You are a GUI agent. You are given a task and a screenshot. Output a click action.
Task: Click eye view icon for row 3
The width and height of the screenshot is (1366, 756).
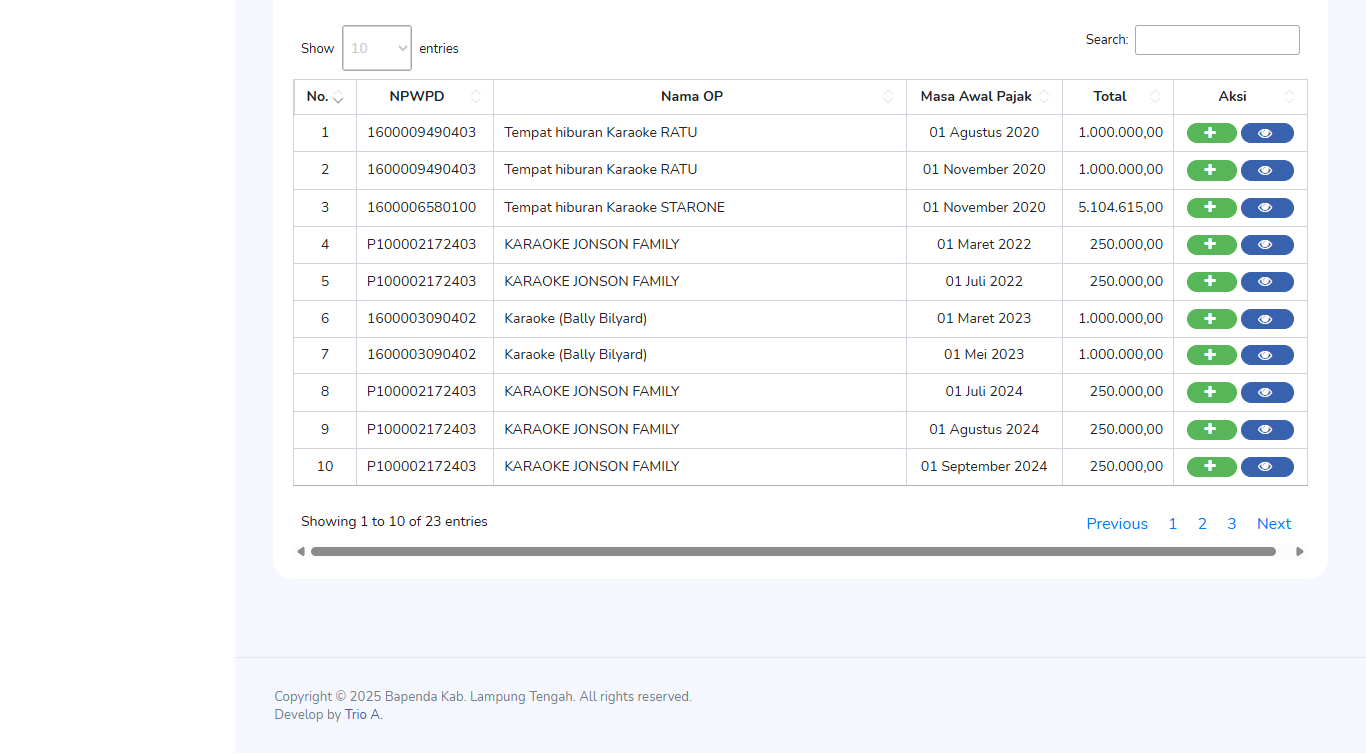click(x=1266, y=208)
